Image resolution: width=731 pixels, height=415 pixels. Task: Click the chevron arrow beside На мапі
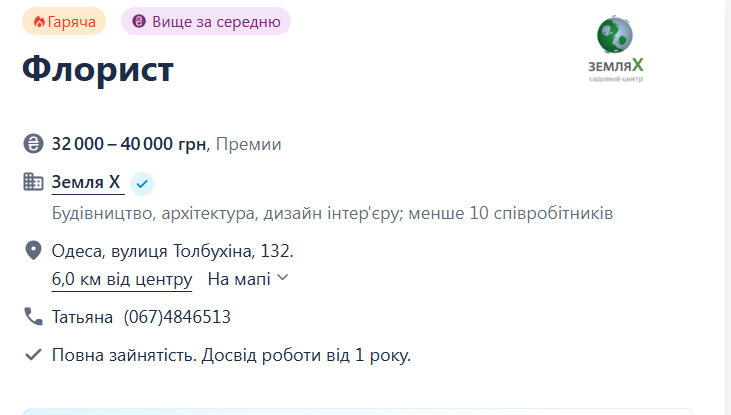[283, 278]
